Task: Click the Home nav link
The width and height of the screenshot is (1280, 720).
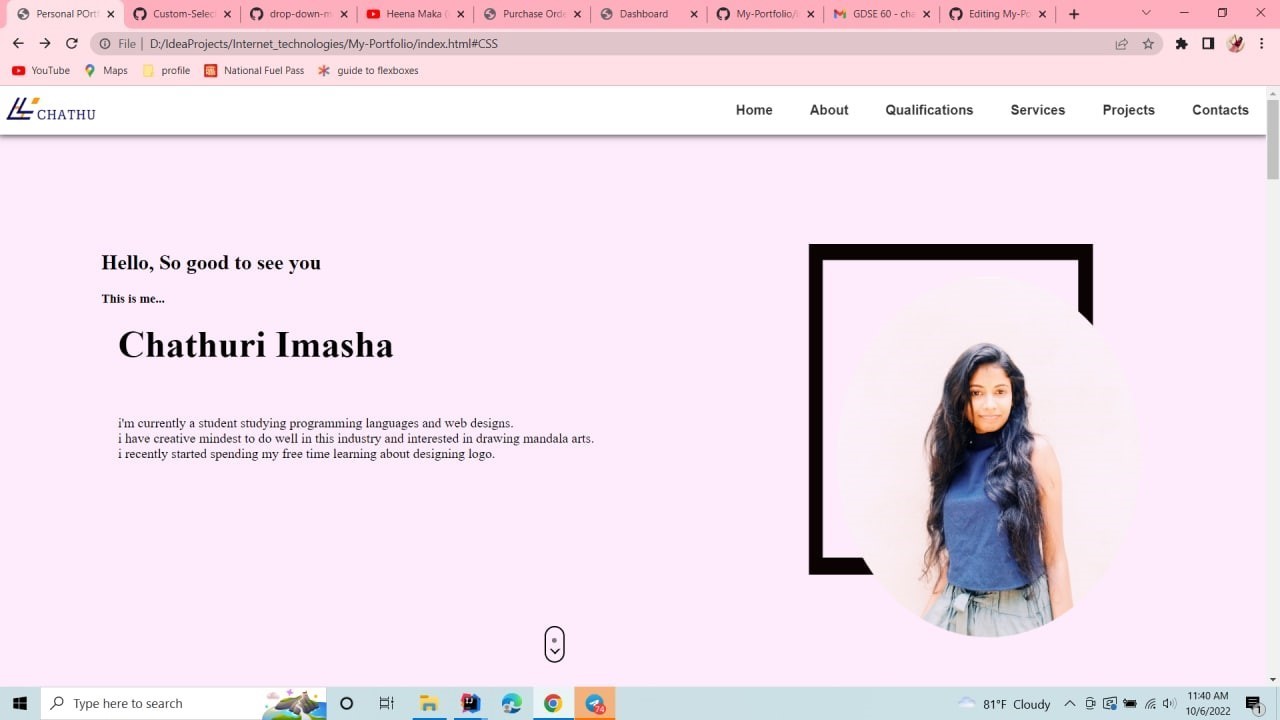Action: [754, 110]
